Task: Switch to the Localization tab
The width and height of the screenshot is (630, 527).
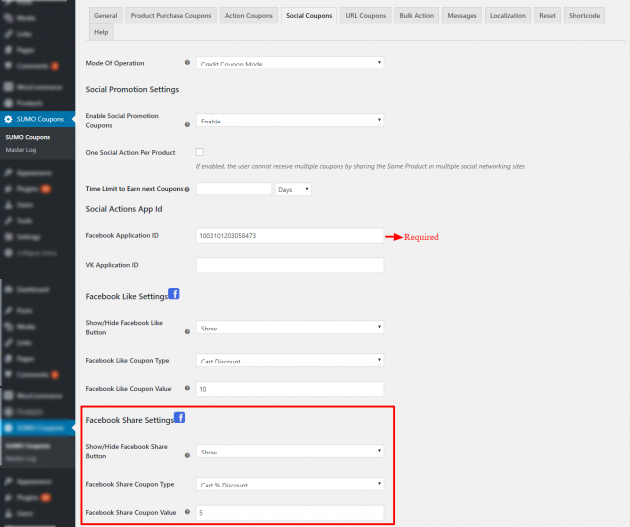Action: click(x=508, y=16)
